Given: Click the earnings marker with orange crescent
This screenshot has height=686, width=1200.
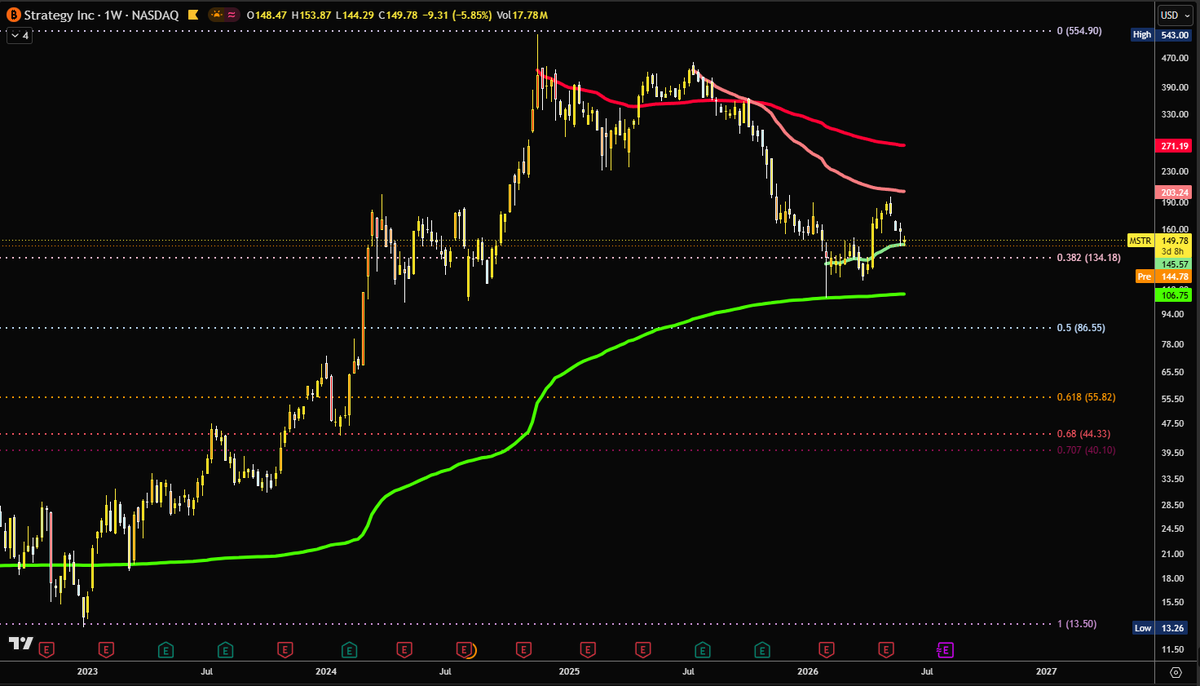Looking at the screenshot, I should point(466,649).
